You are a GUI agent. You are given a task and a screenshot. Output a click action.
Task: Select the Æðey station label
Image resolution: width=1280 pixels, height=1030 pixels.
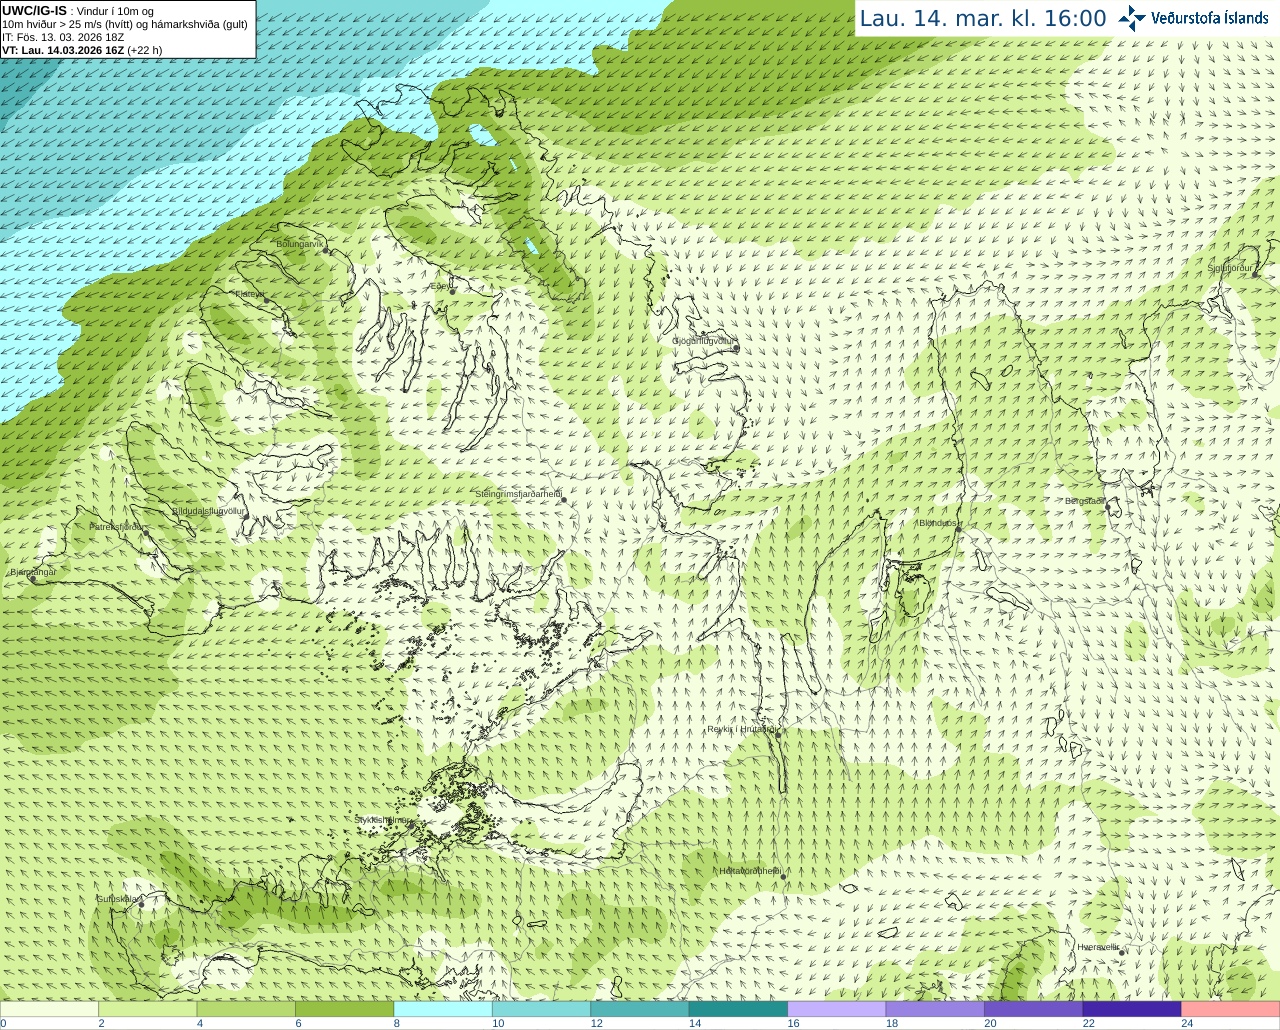pyautogui.click(x=440, y=286)
